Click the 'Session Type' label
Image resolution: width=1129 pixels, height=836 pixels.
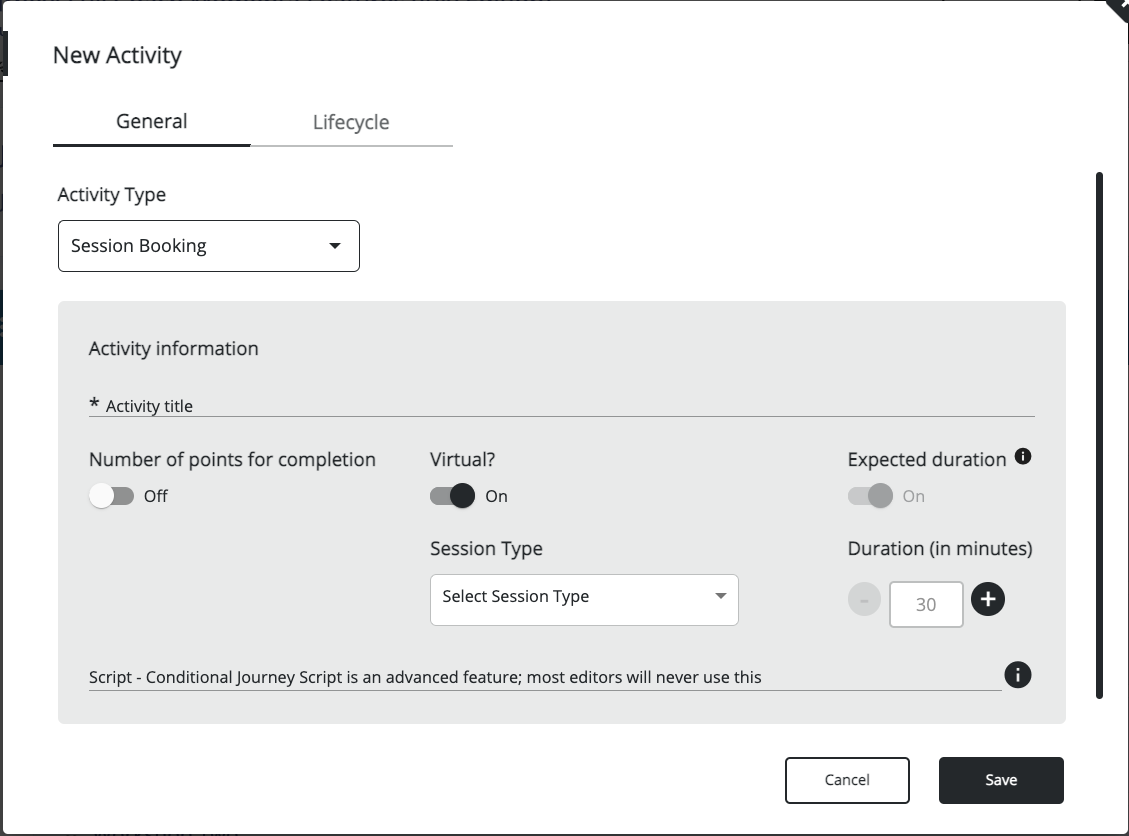[x=486, y=549]
